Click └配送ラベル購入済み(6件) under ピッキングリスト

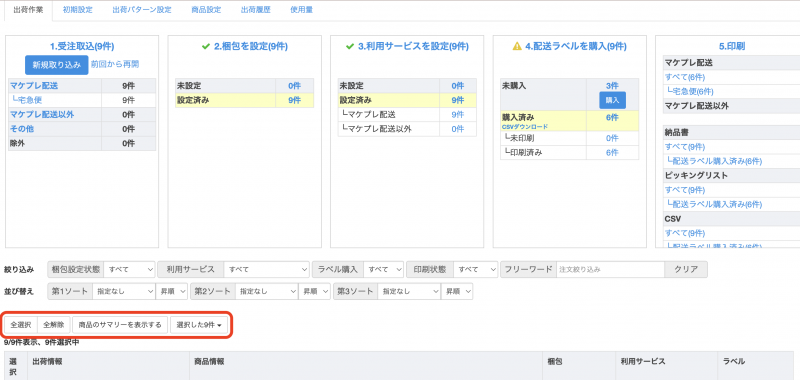click(x=714, y=204)
